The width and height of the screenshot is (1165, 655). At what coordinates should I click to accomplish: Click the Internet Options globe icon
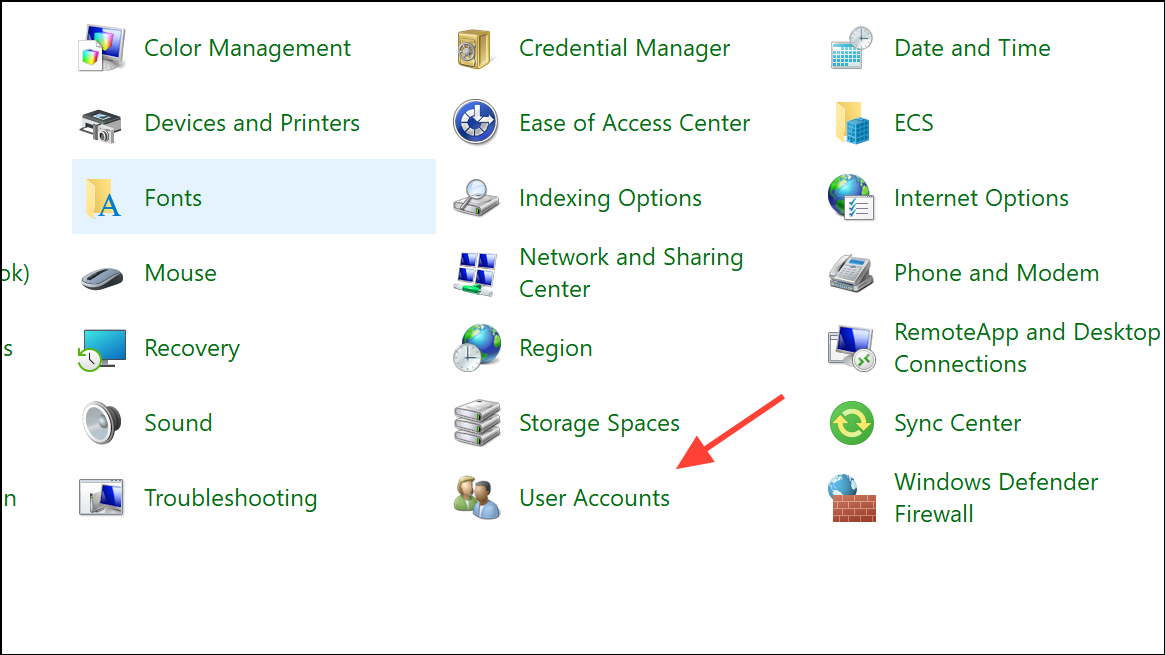coord(851,198)
